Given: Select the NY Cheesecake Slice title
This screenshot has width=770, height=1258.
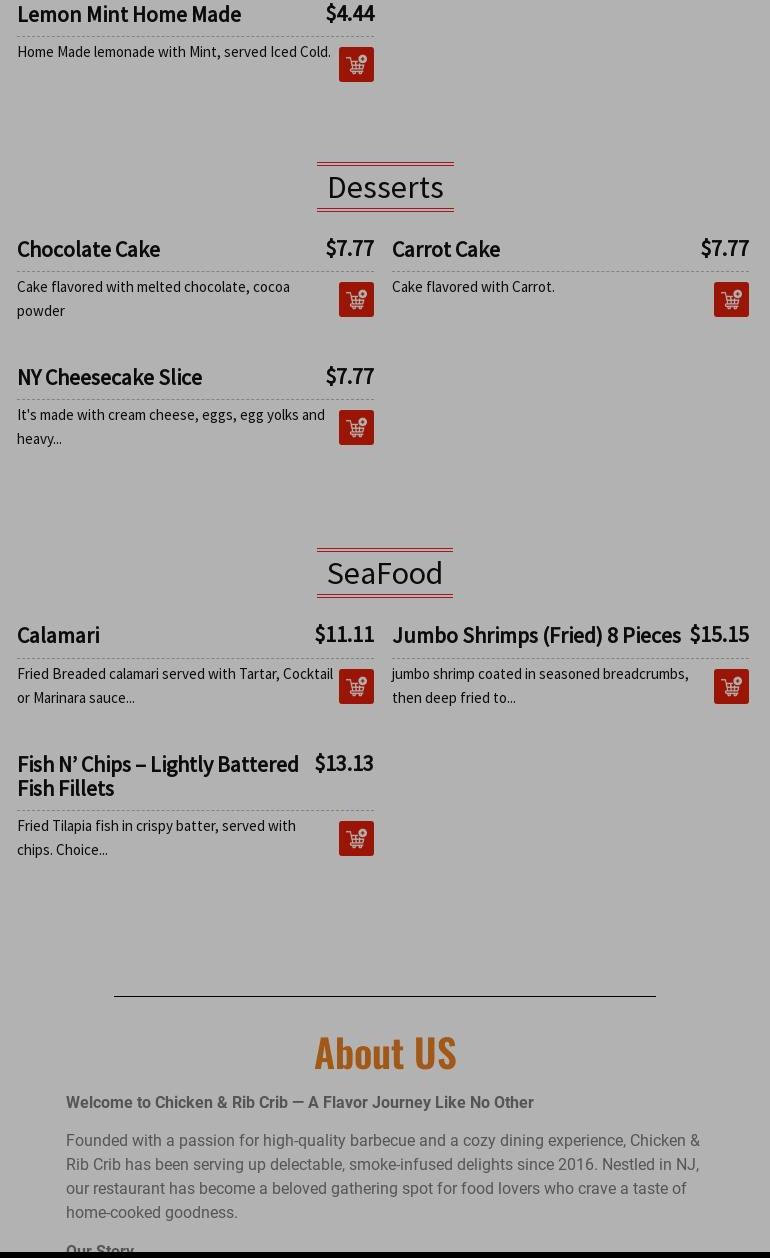Looking at the screenshot, I should (x=110, y=377).
